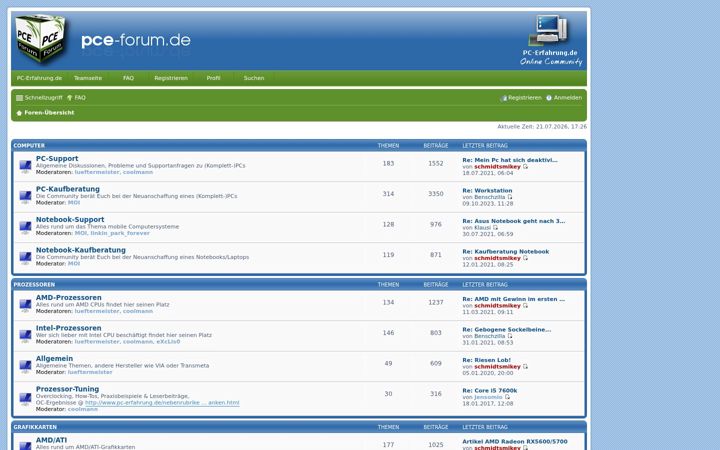720x450 pixels.
Task: View latest post icon in Intel-Prozessoren row
Action: click(509, 336)
